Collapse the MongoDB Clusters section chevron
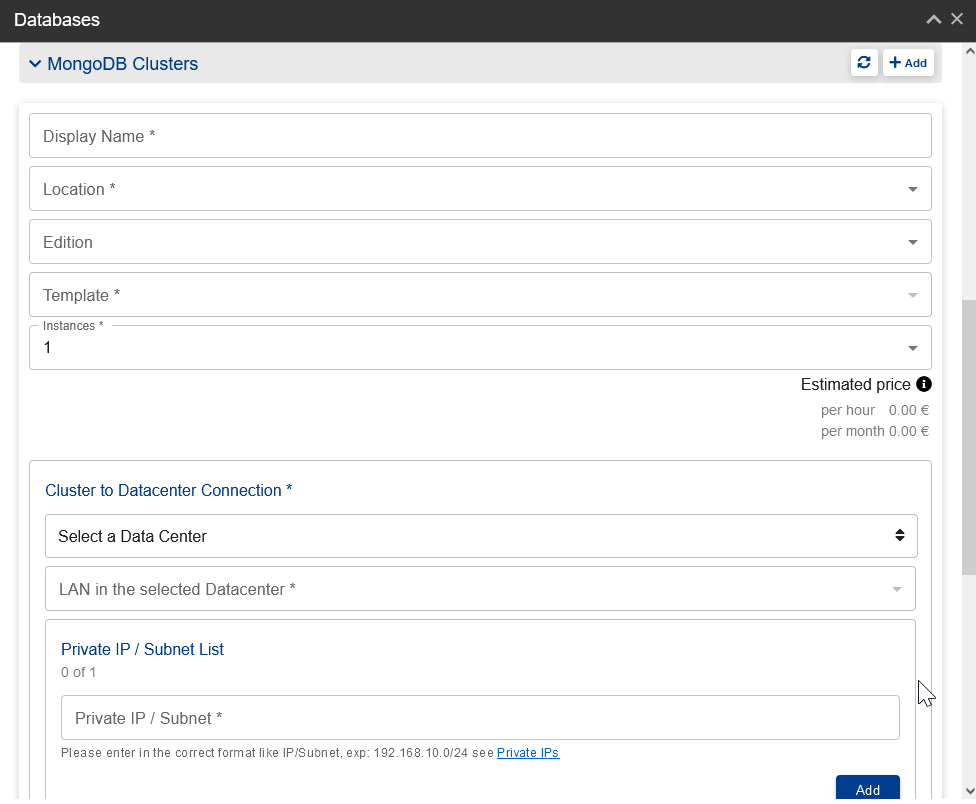The width and height of the screenshot is (976, 804). tap(35, 64)
